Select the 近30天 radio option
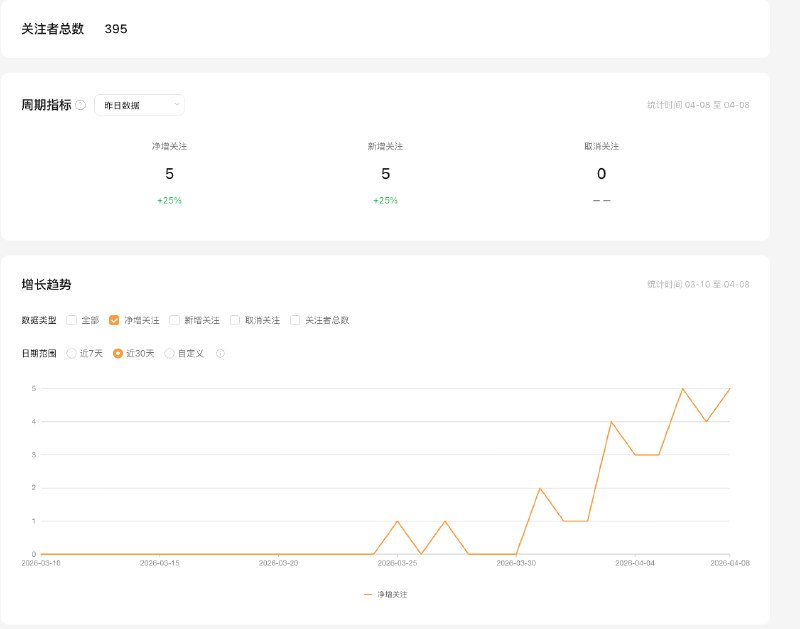 click(119, 353)
